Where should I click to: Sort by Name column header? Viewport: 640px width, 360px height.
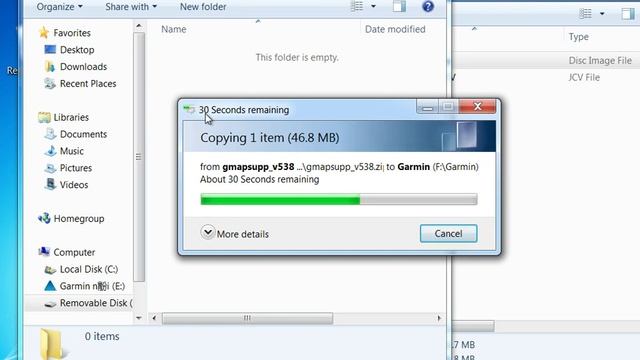pos(173,29)
